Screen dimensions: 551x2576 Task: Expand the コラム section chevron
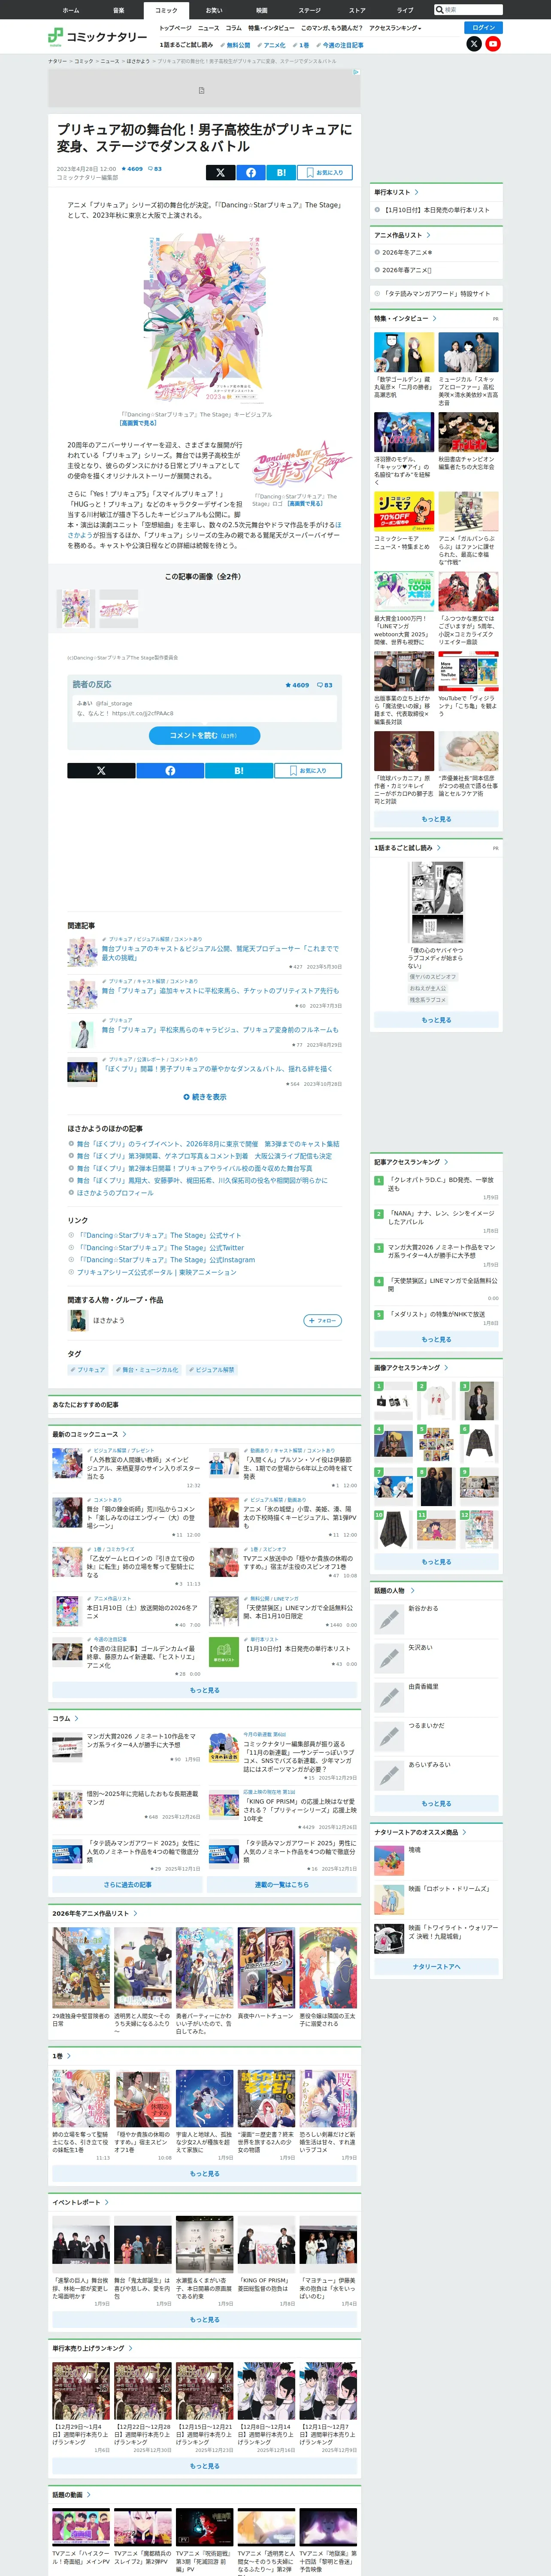coord(77,1718)
